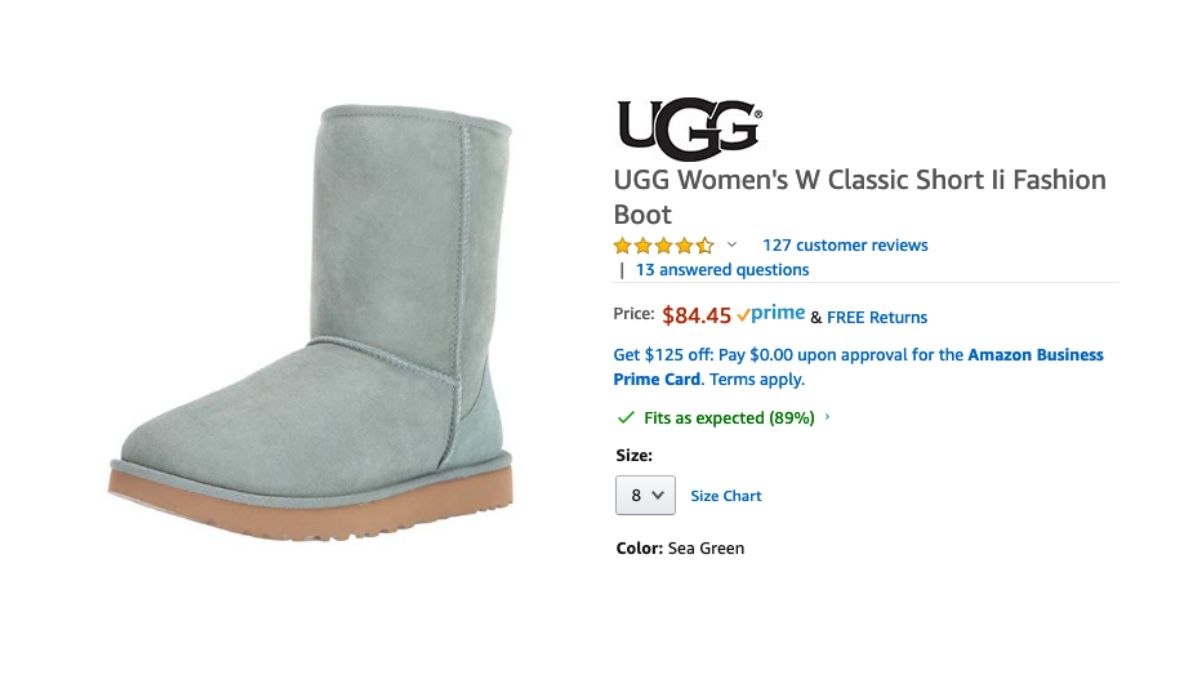Viewport: 1200px width, 675px height.
Task: Click the FREE Returns link
Action: click(x=877, y=317)
